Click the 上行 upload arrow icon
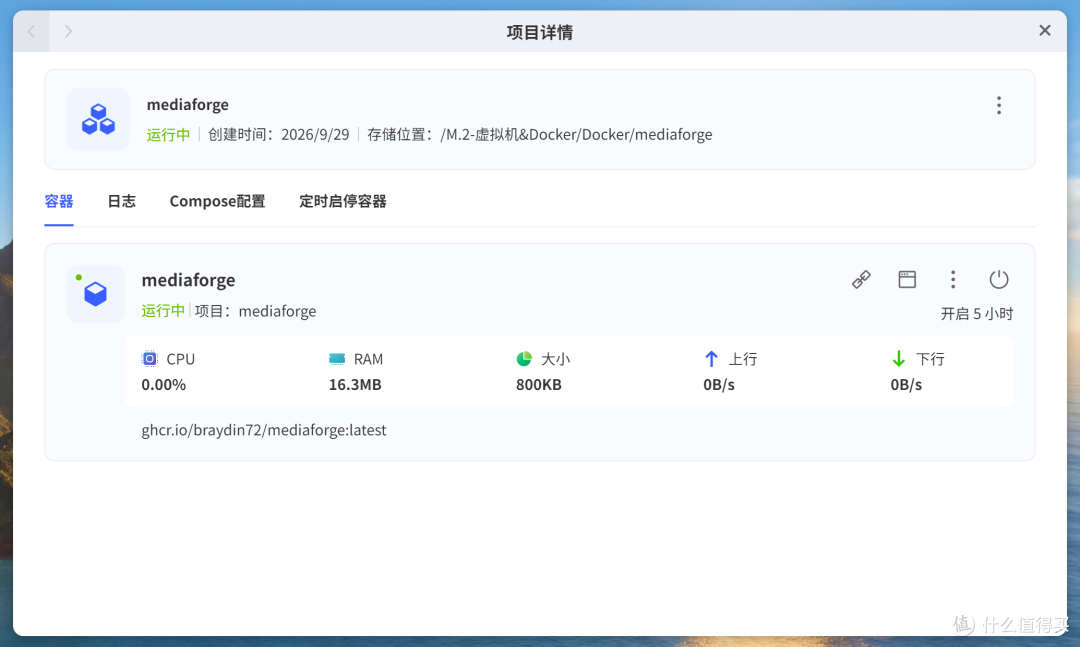 712,359
